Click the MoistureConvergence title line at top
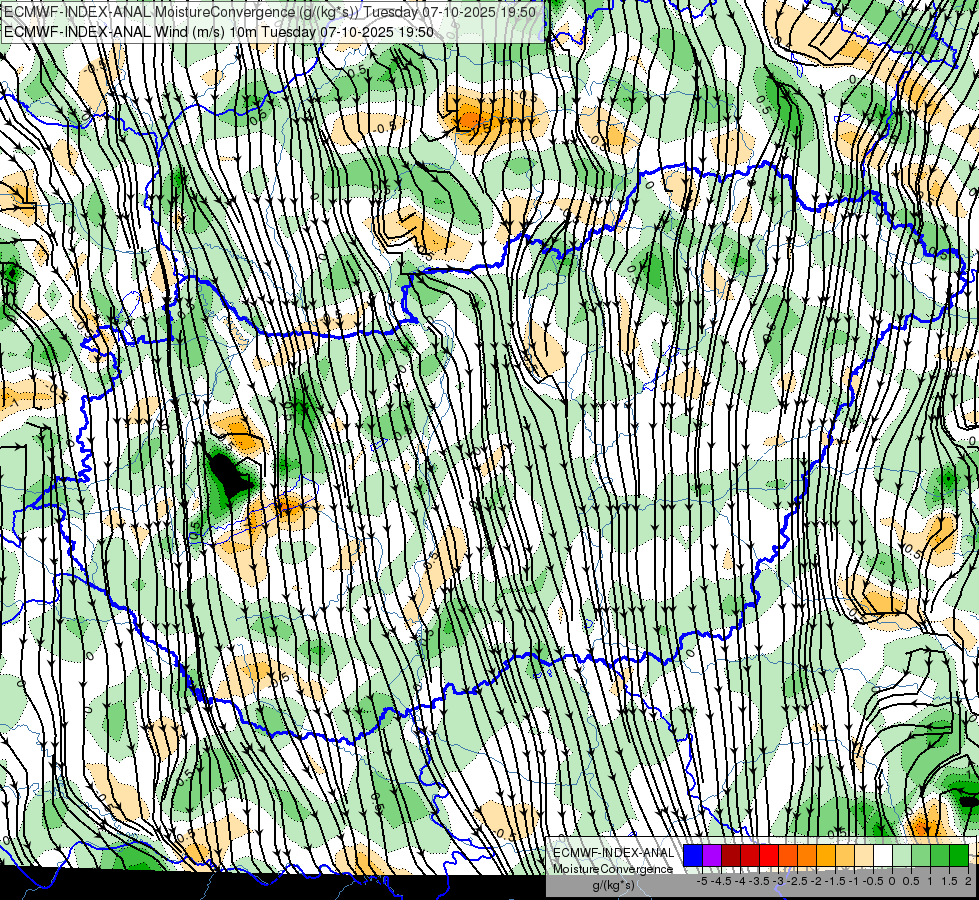The image size is (979, 900). click(269, 12)
